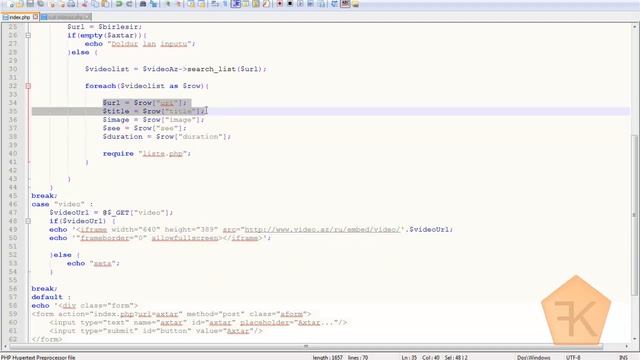This screenshot has width=640, height=360.
Task: Click the Stop recording square icon
Action: tap(290, 4)
